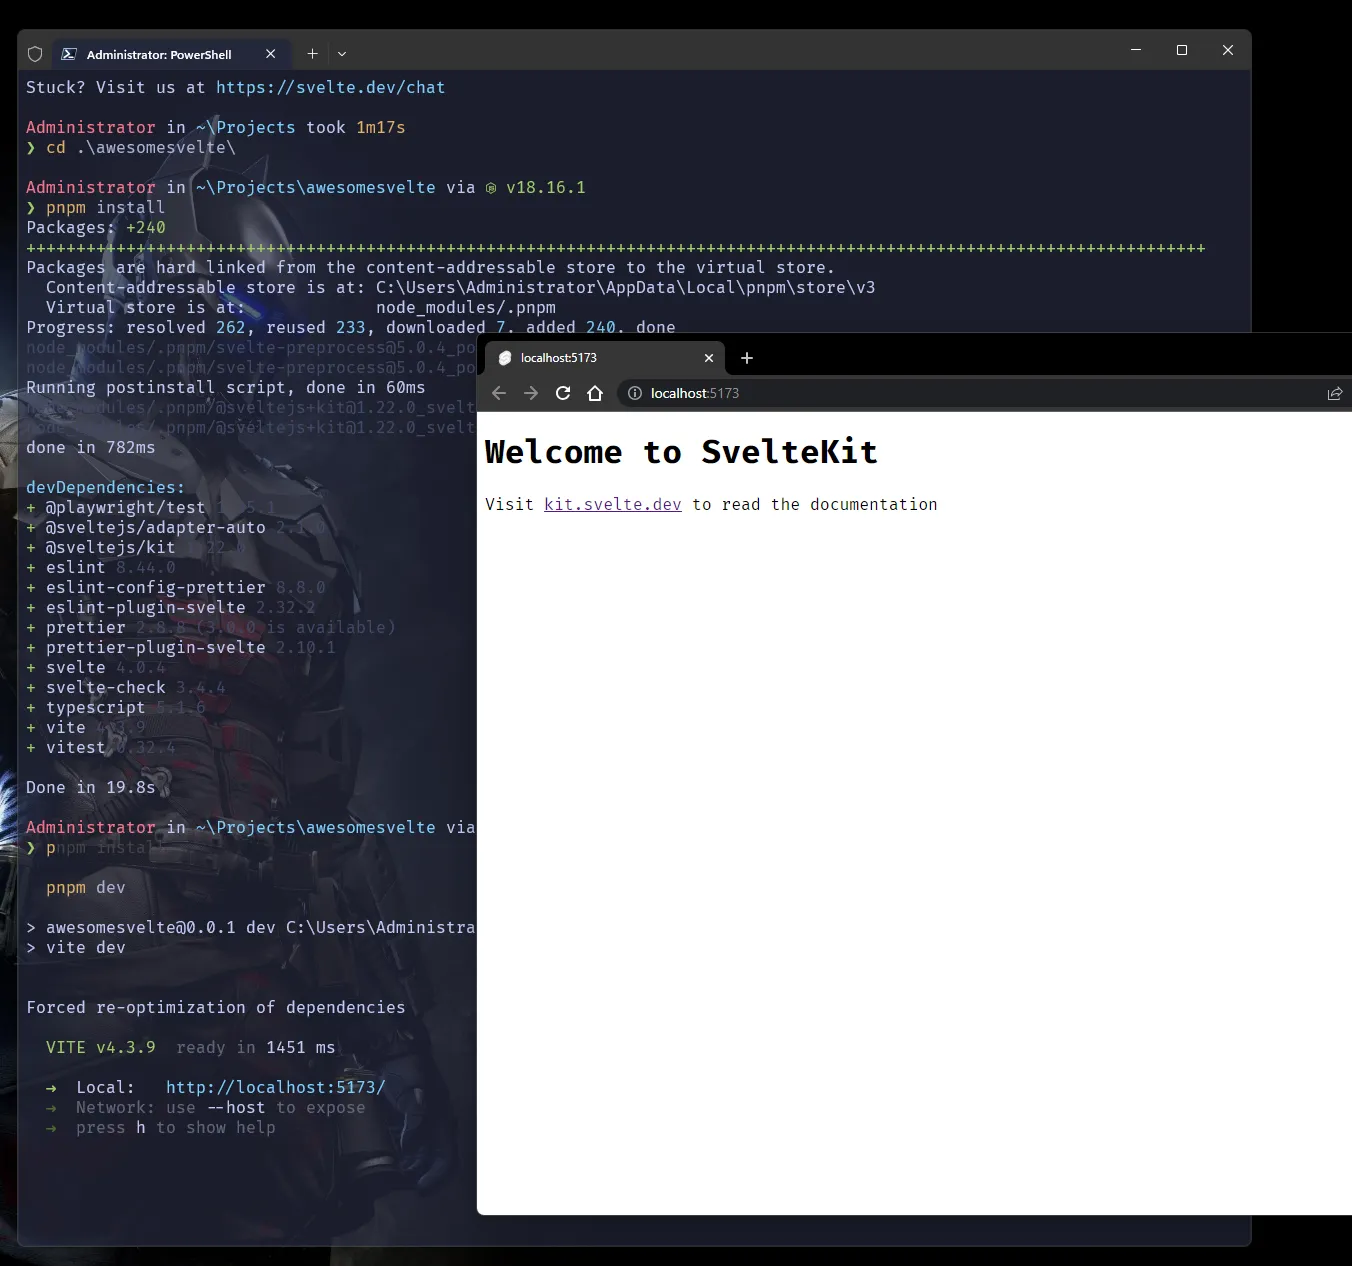Open the kit.svelte.dev documentation link
Viewport: 1352px width, 1266px height.
tap(612, 504)
